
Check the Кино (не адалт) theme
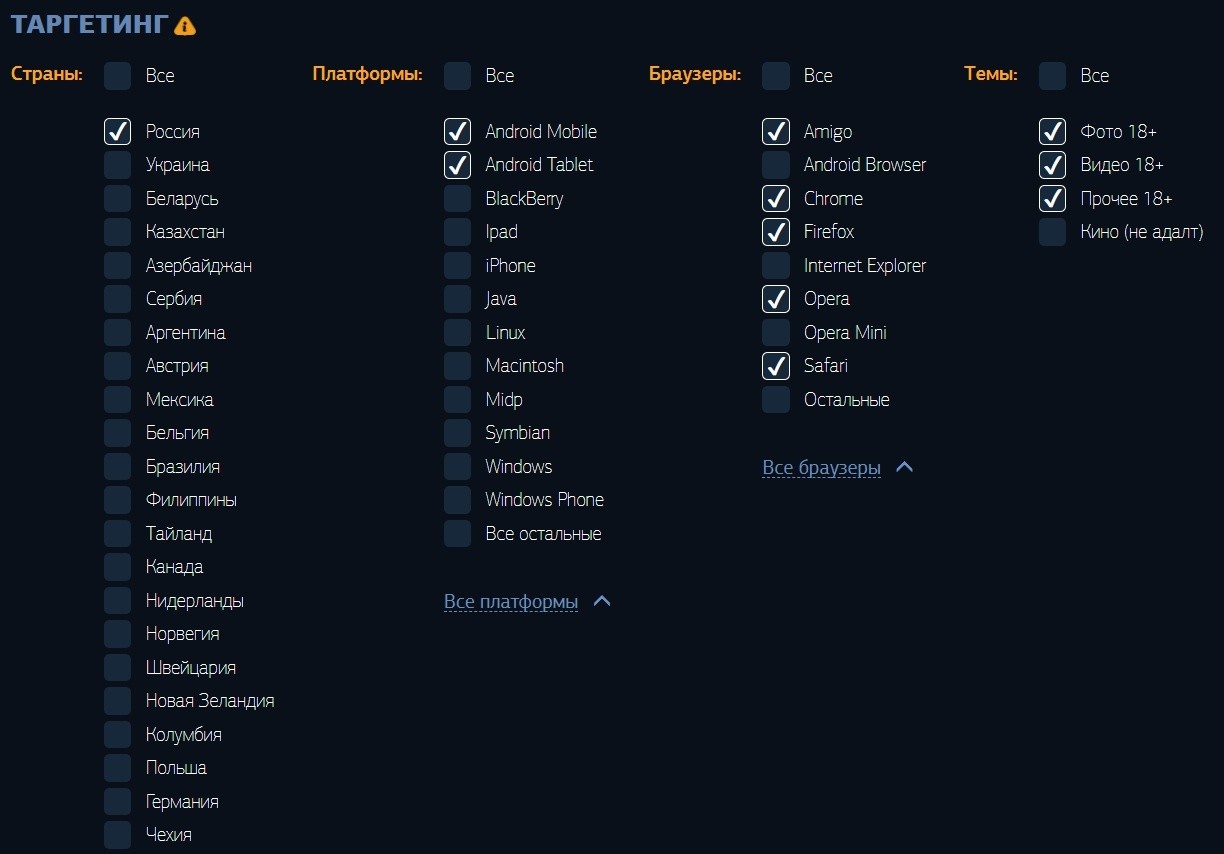(1052, 232)
